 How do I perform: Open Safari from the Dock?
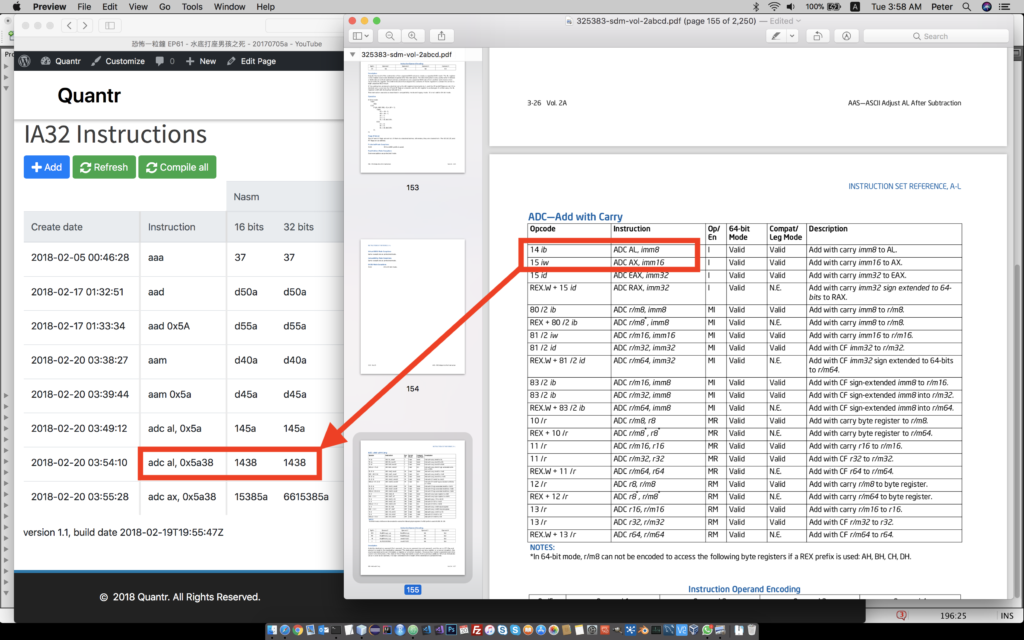click(x=285, y=630)
